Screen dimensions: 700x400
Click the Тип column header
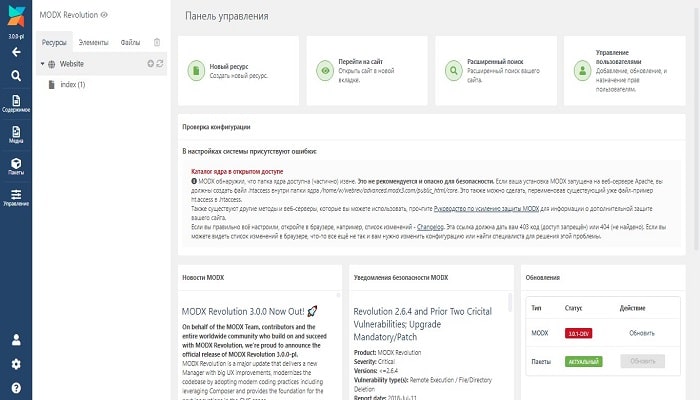click(536, 308)
